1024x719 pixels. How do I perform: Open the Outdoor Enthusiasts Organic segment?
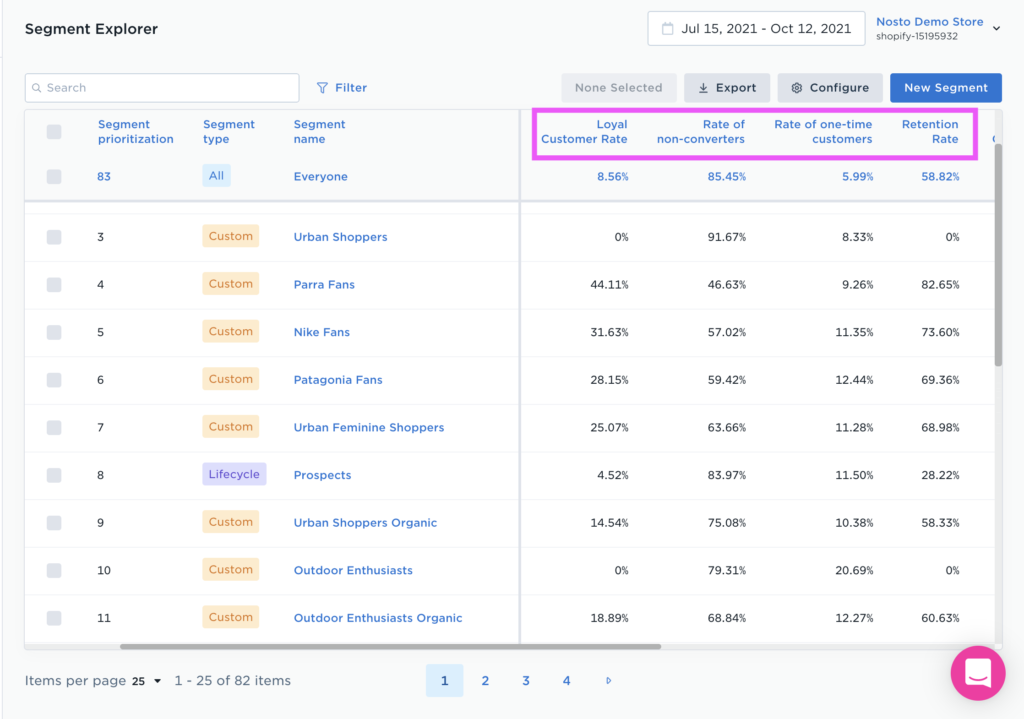tap(377, 618)
